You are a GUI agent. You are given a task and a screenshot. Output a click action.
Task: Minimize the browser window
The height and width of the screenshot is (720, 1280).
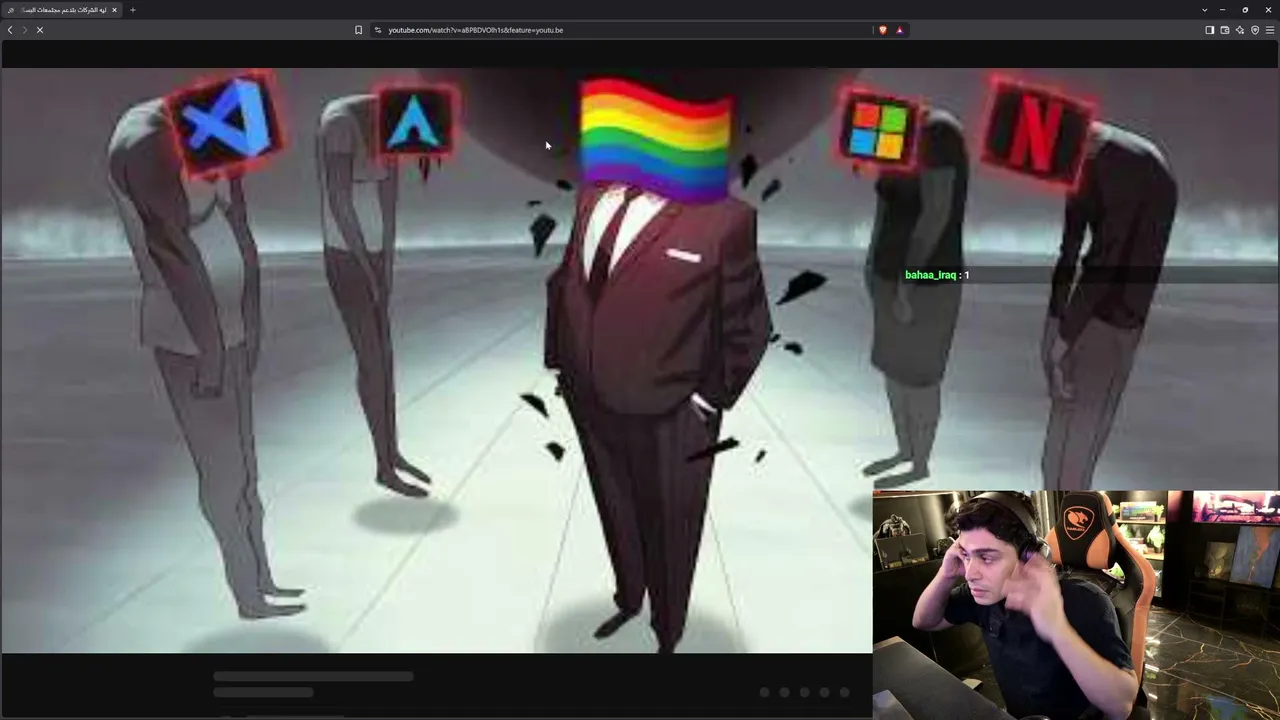1222,10
